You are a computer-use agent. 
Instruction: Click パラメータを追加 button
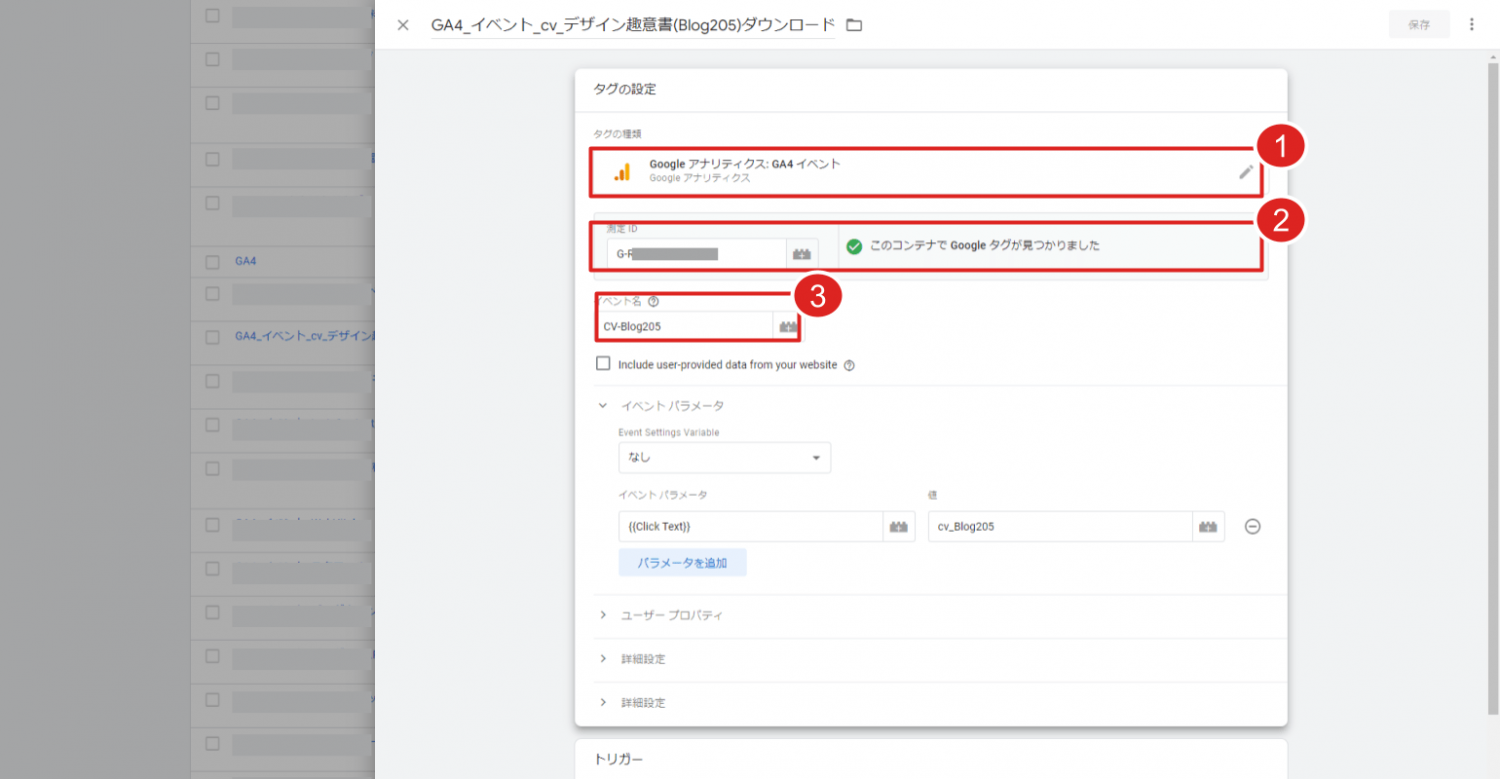click(x=682, y=563)
